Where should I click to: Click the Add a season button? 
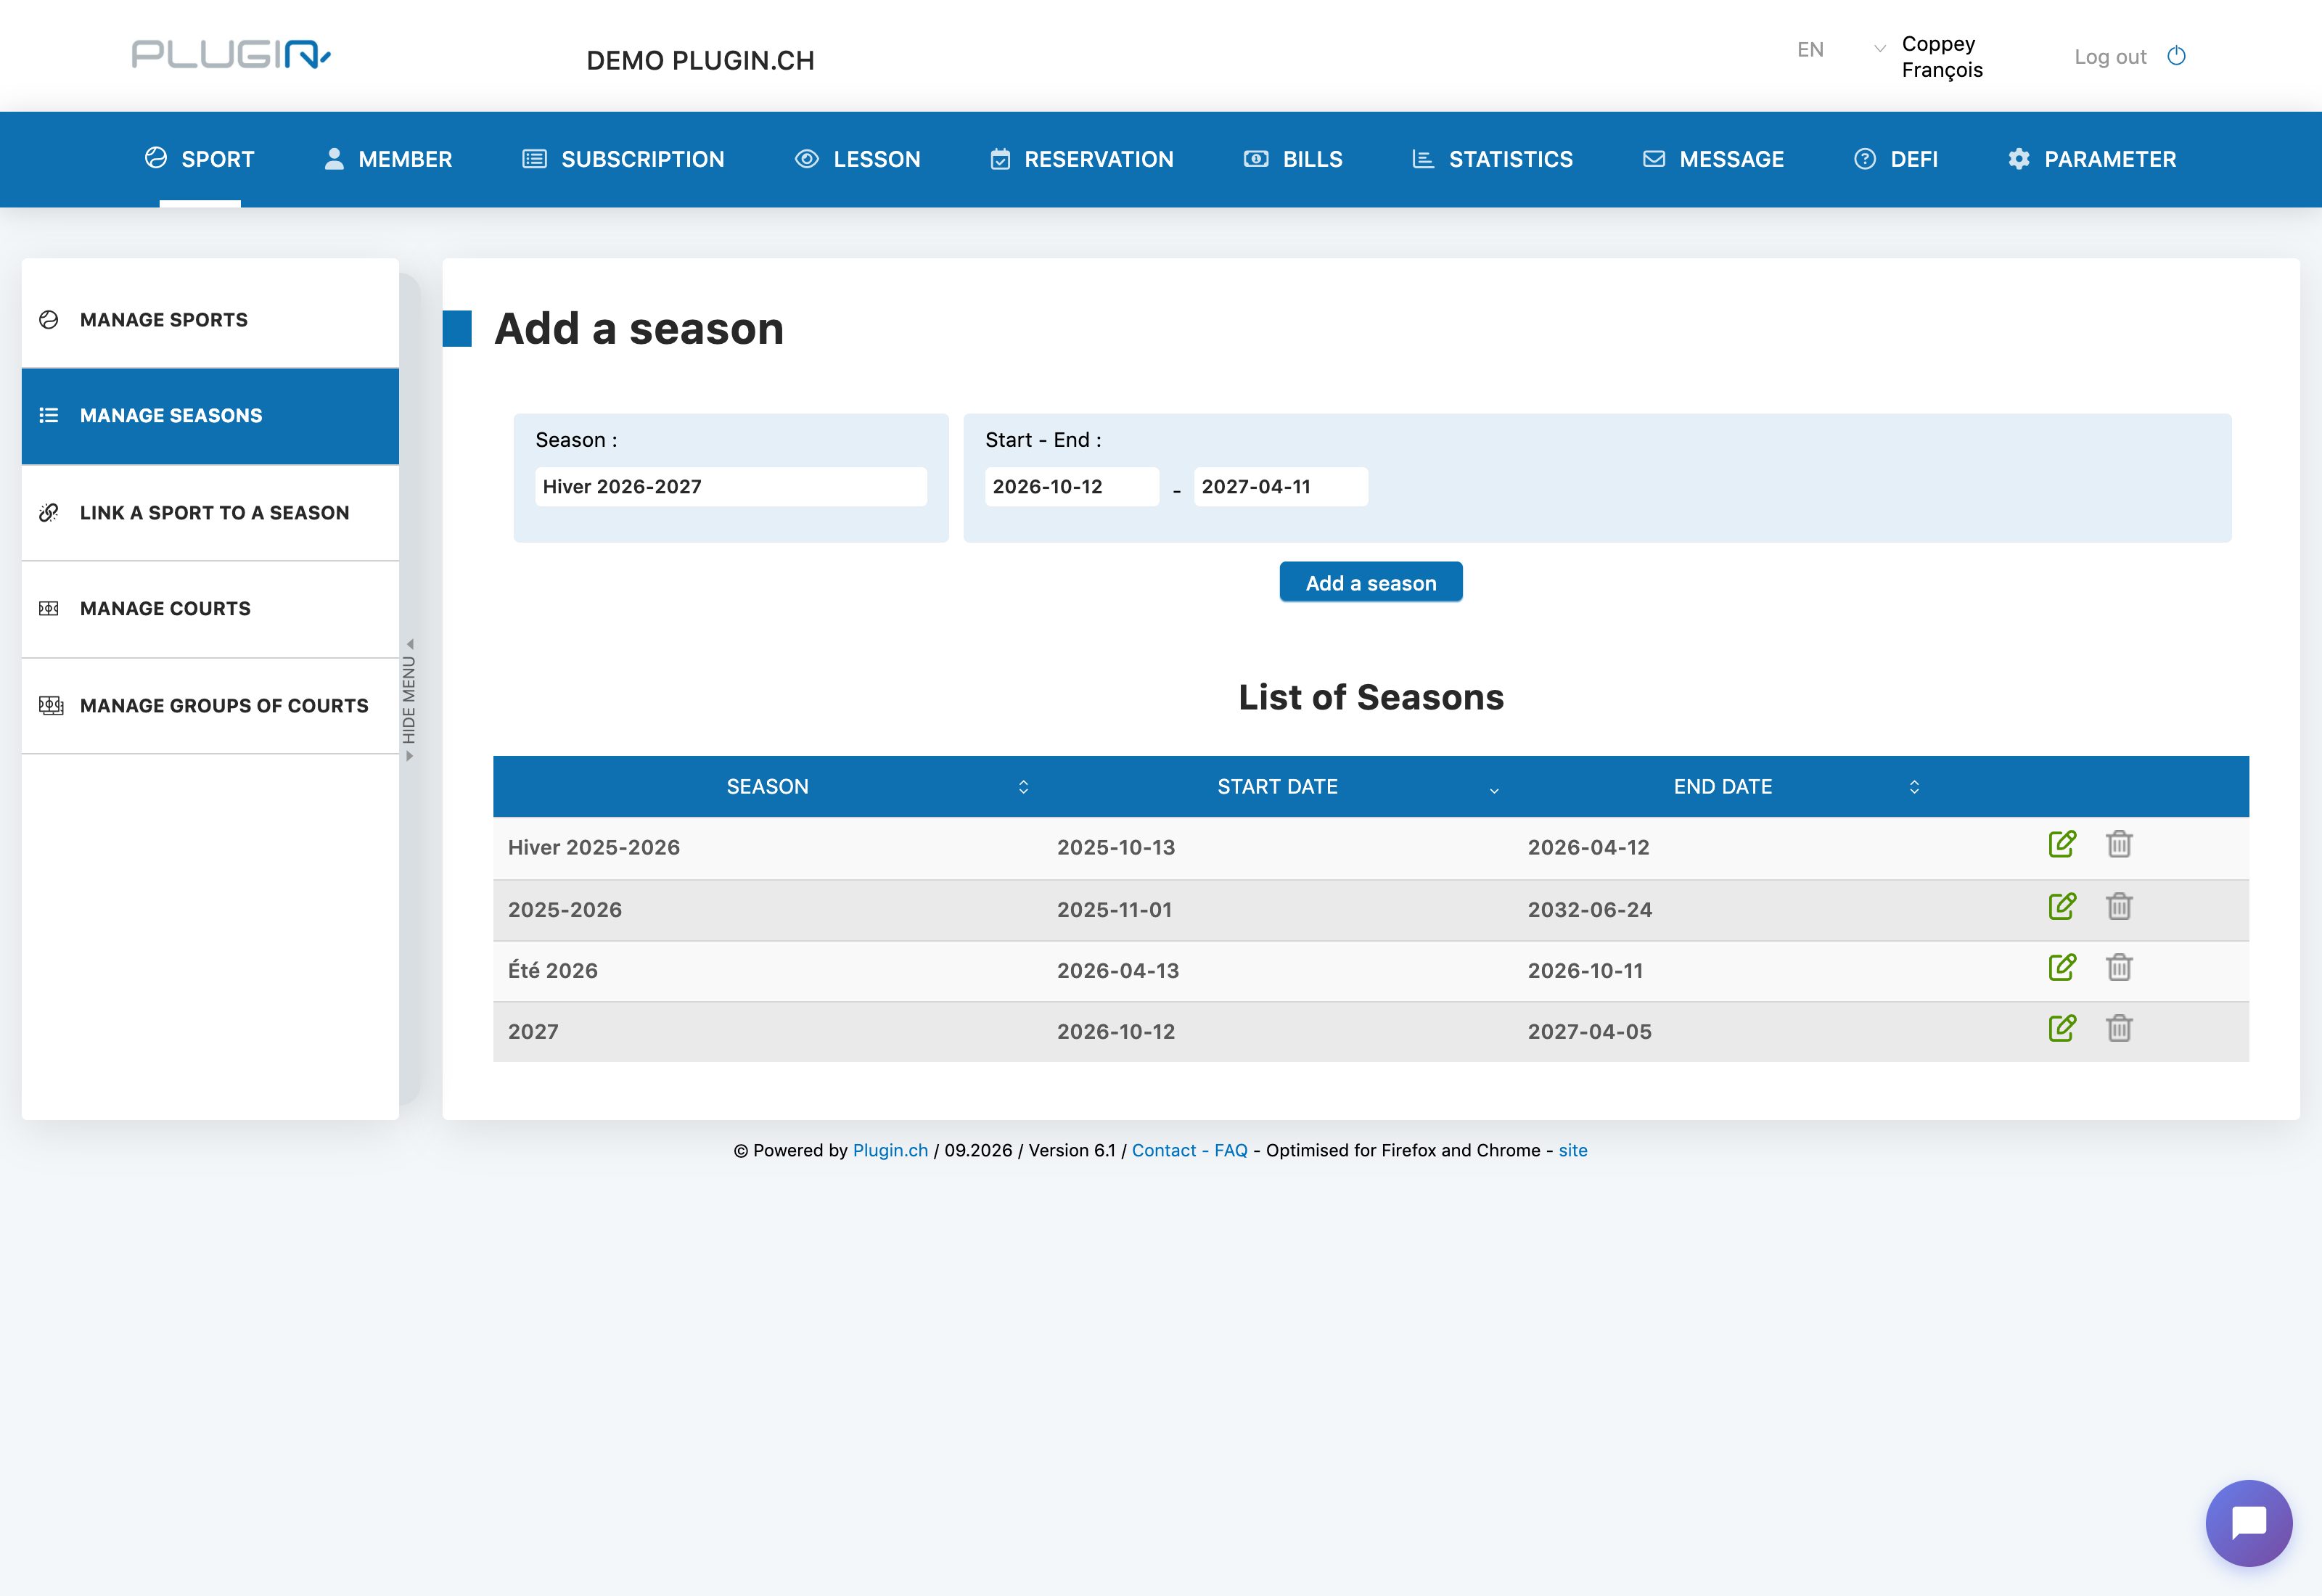pos(1371,583)
